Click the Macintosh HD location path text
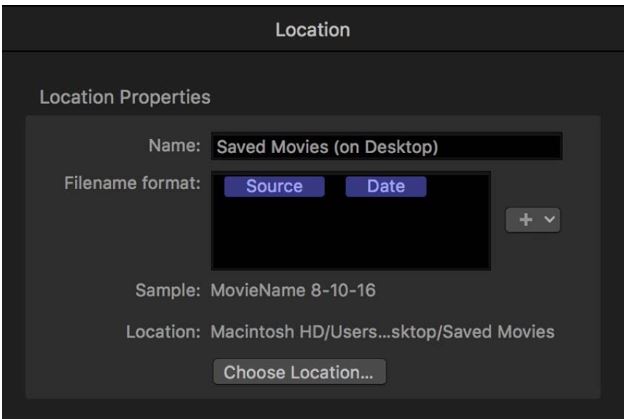 (x=381, y=331)
